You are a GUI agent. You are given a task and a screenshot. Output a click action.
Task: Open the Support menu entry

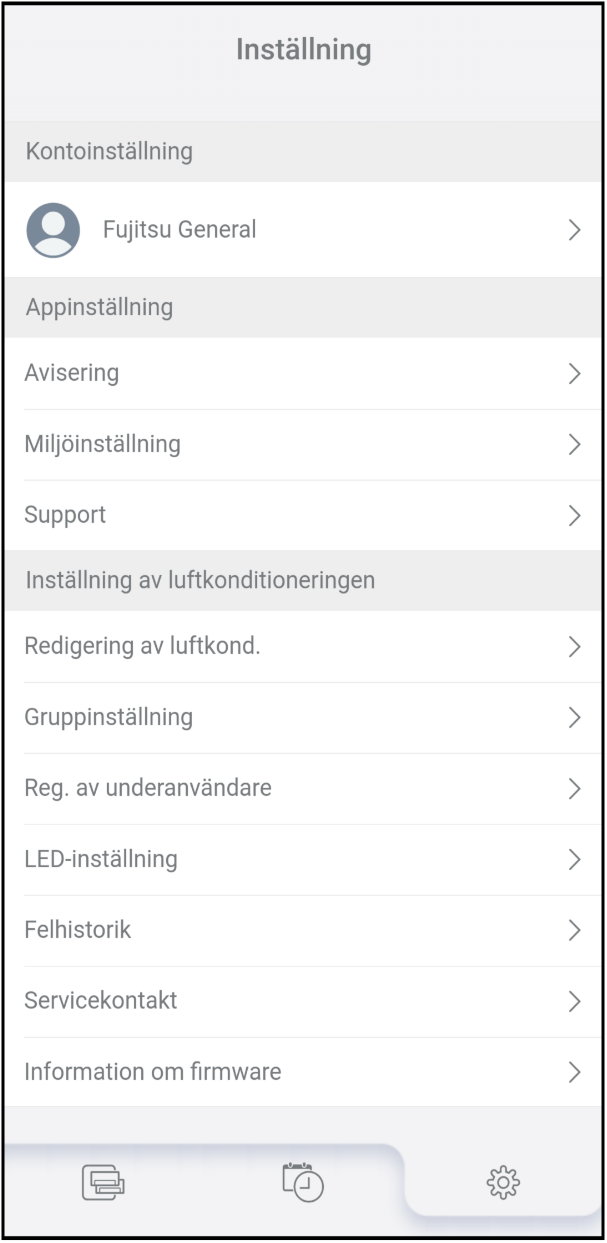[65, 516]
